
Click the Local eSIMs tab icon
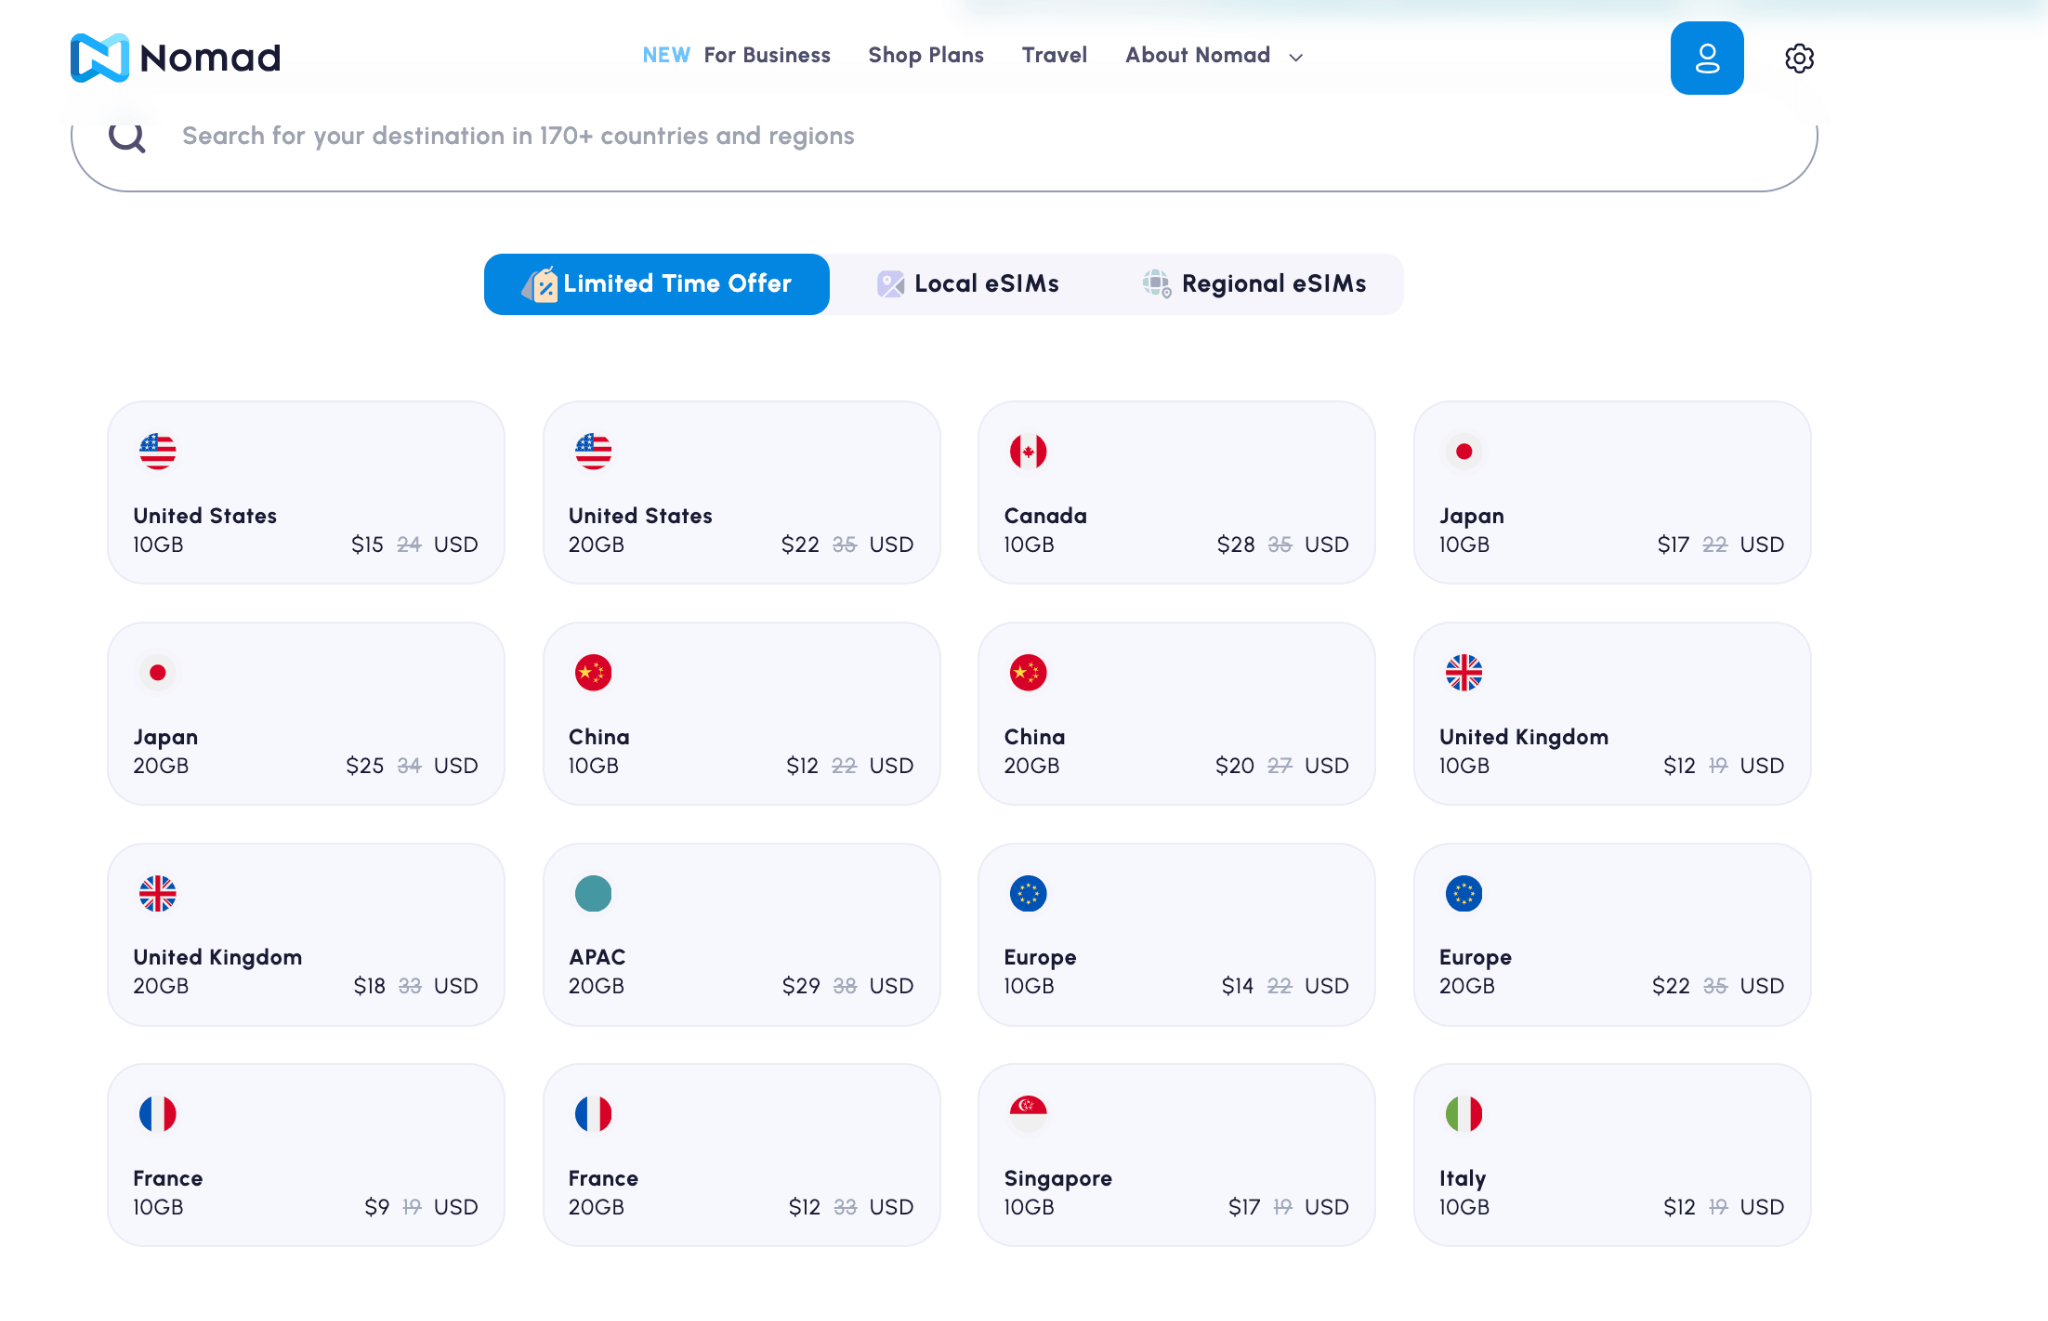point(890,284)
